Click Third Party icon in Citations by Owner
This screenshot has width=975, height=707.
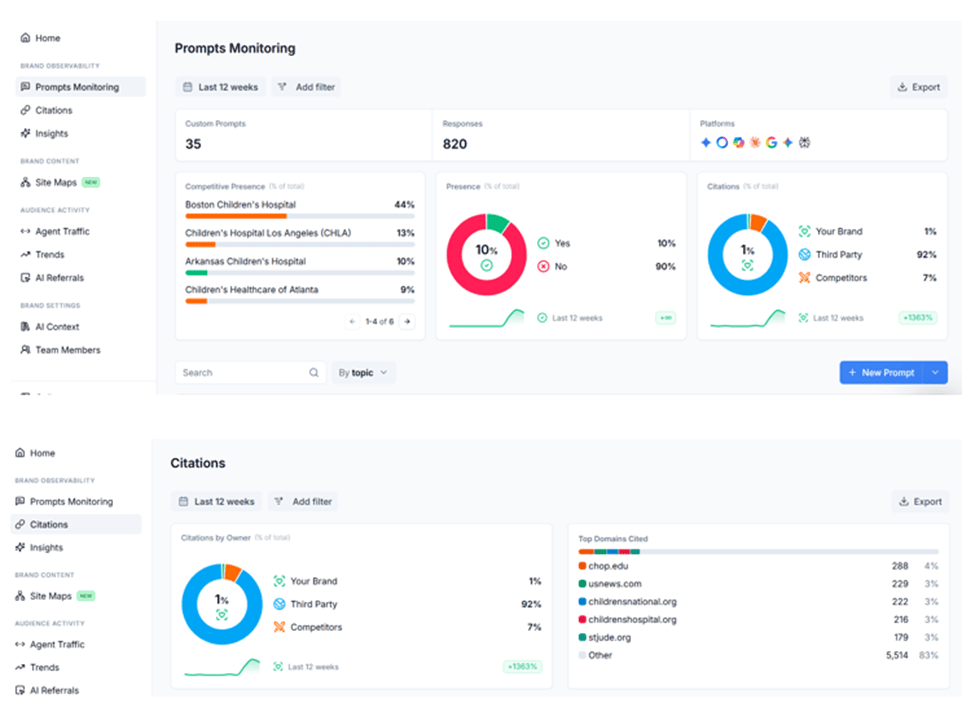pyautogui.click(x=279, y=604)
